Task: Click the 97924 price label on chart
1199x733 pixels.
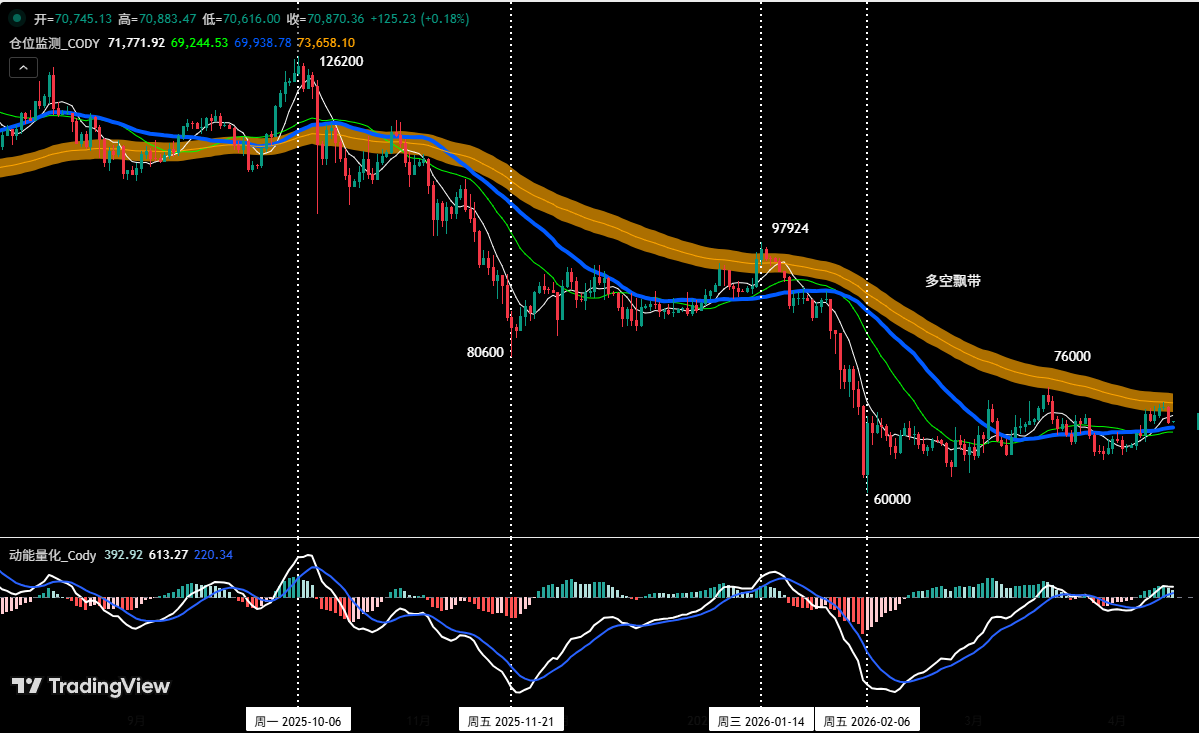Action: coord(789,229)
